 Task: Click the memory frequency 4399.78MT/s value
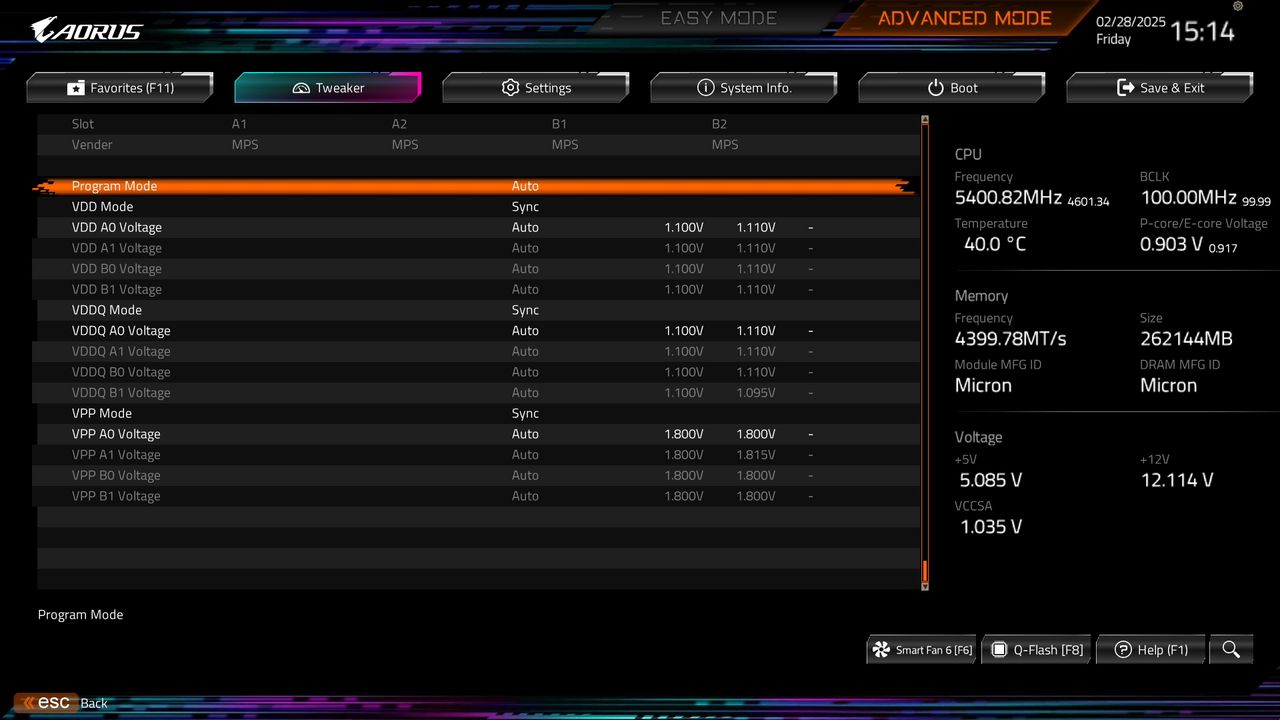[1011, 339]
